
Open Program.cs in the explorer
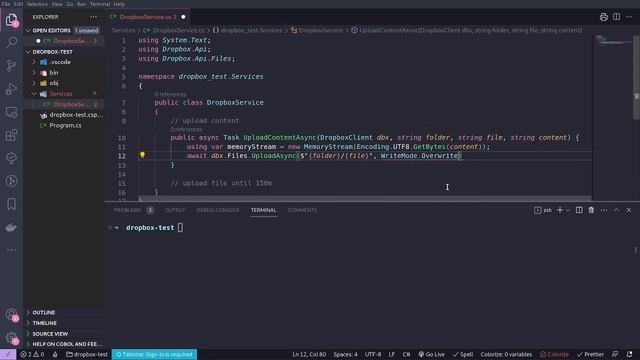(65, 125)
